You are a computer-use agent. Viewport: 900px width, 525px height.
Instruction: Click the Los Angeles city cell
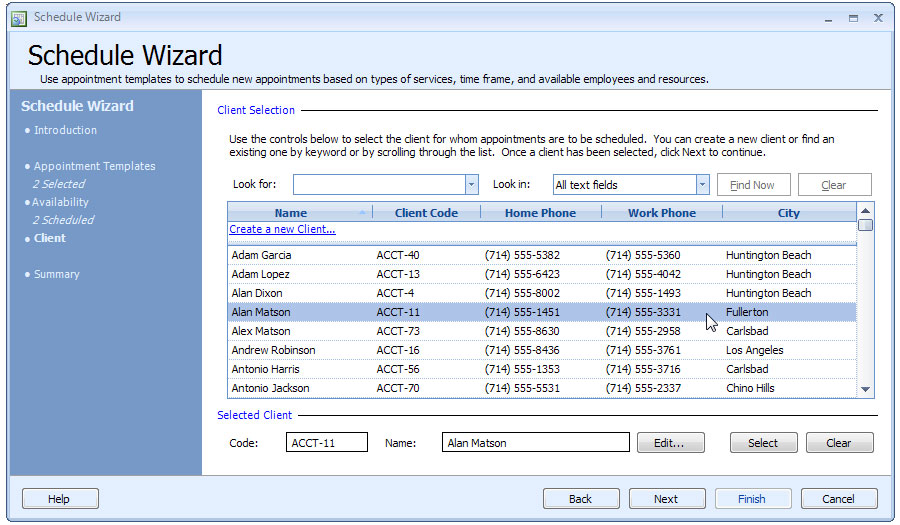(x=754, y=349)
